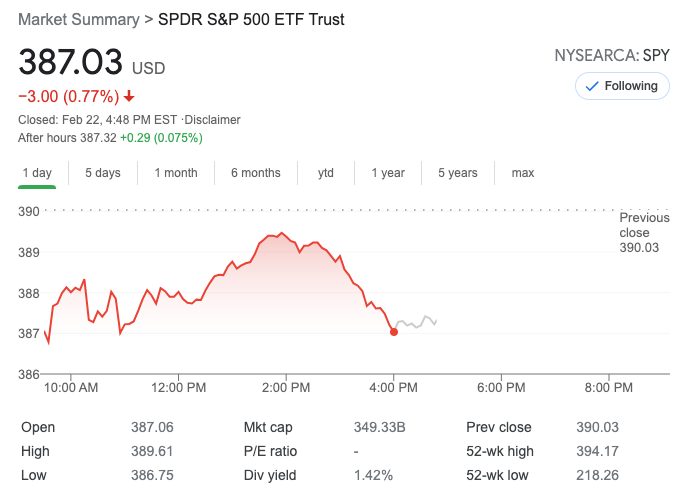This screenshot has height=497, width=695.
Task: Toggle the Following button for SPY
Action: coord(621,86)
